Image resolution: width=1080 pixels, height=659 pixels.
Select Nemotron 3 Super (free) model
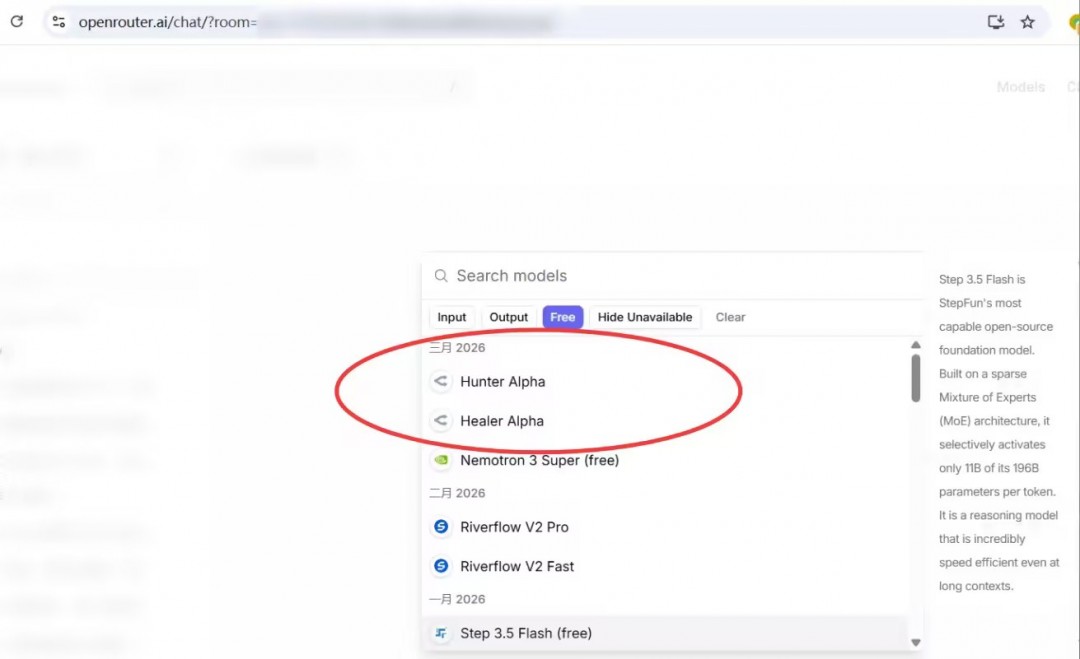point(666,460)
